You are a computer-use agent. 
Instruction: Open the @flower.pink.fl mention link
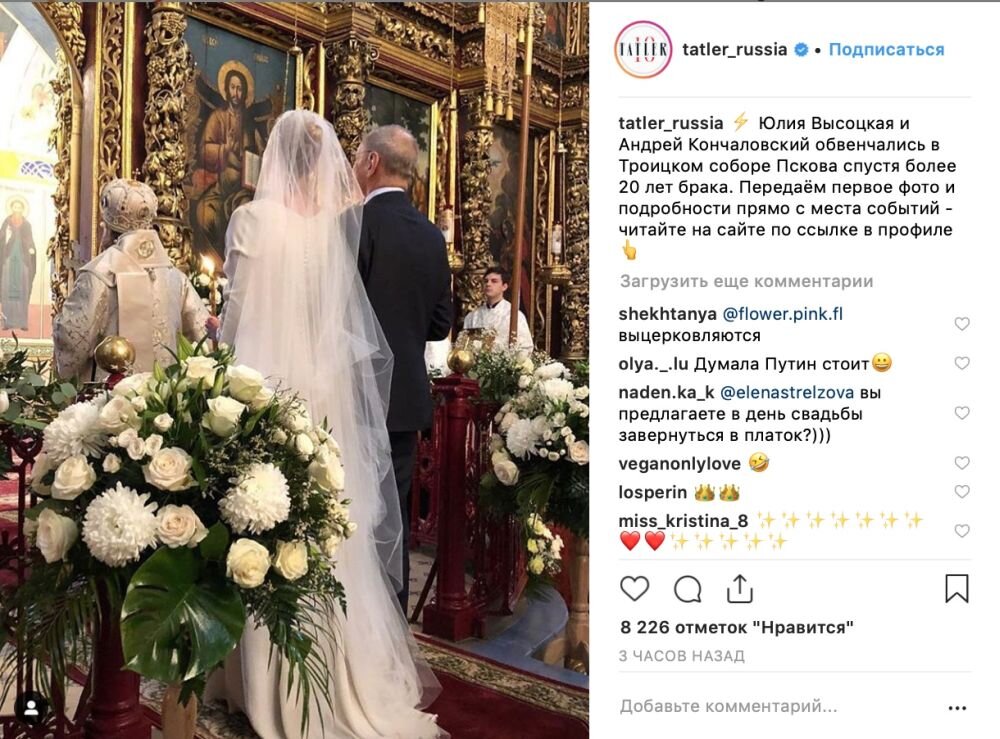pos(783,314)
